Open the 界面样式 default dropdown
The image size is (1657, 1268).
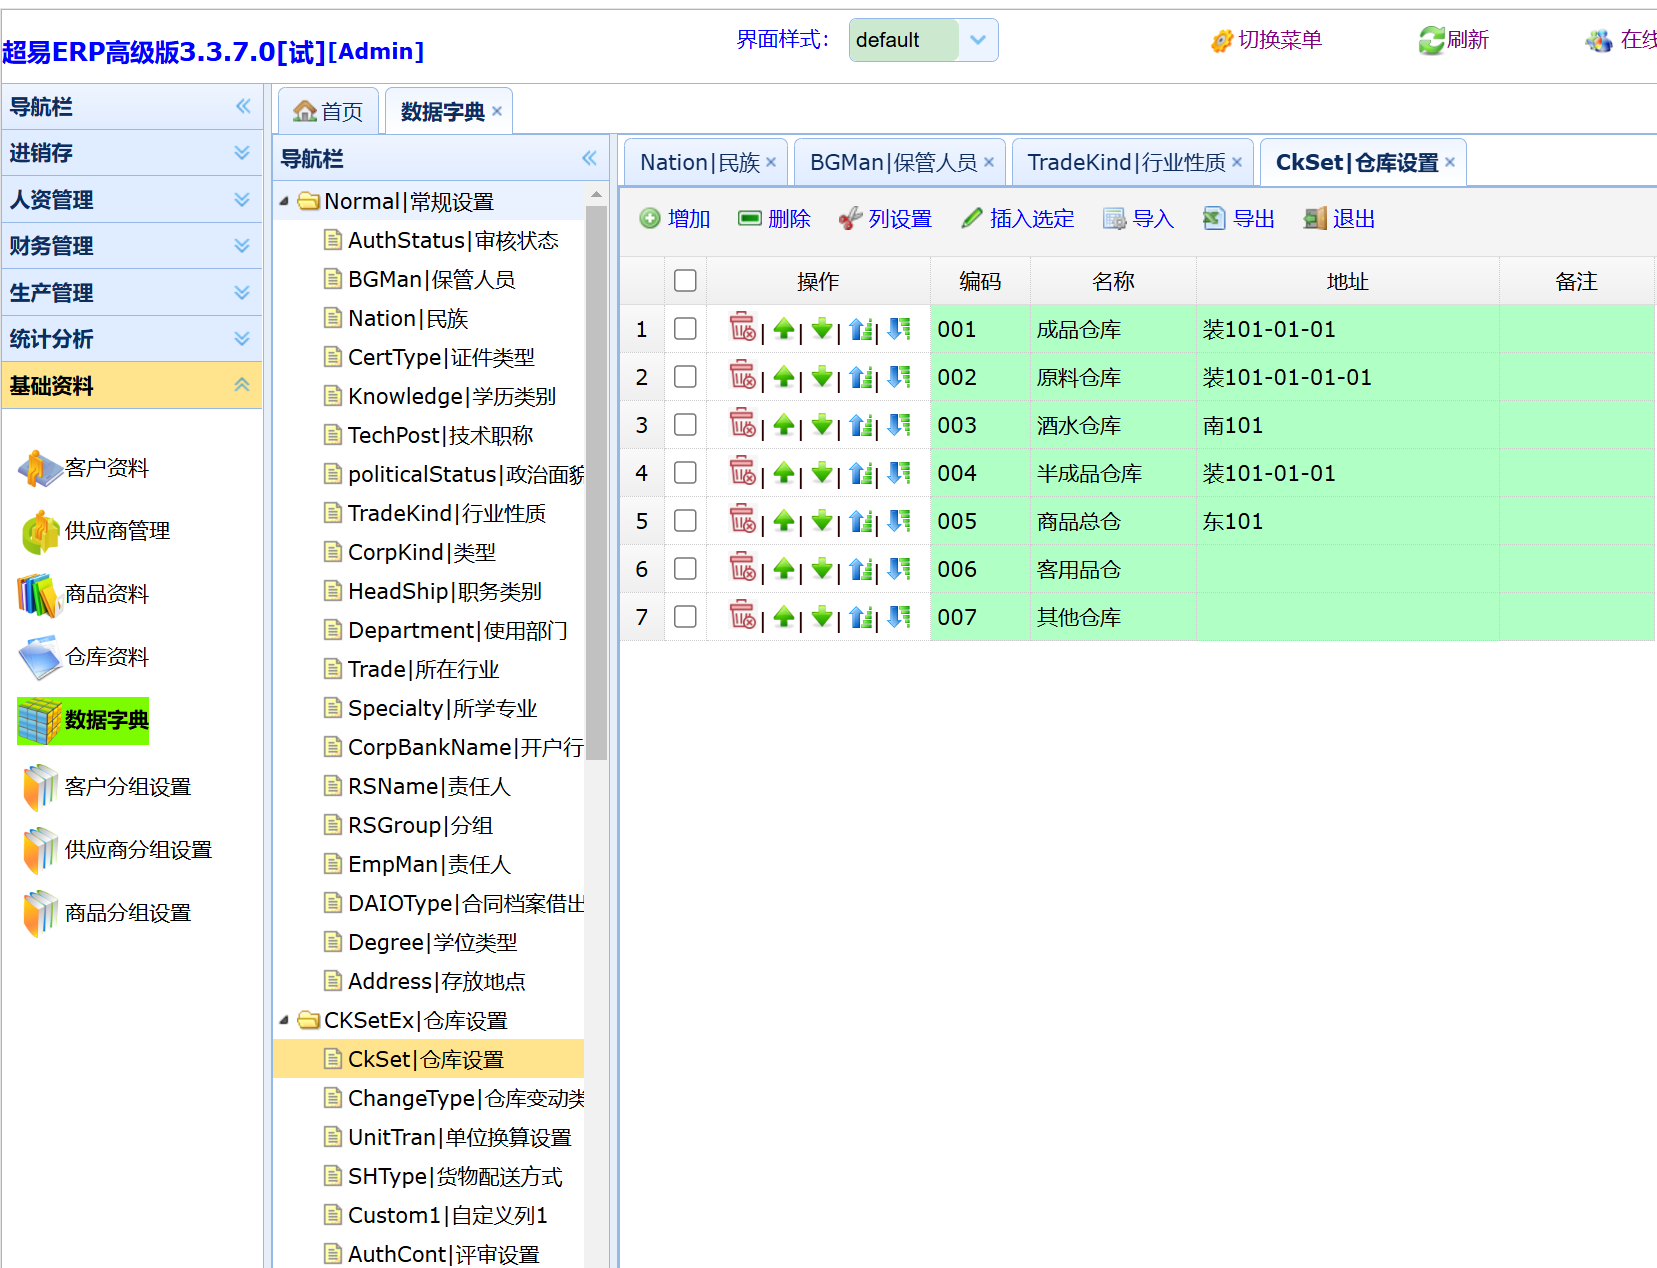tap(977, 40)
